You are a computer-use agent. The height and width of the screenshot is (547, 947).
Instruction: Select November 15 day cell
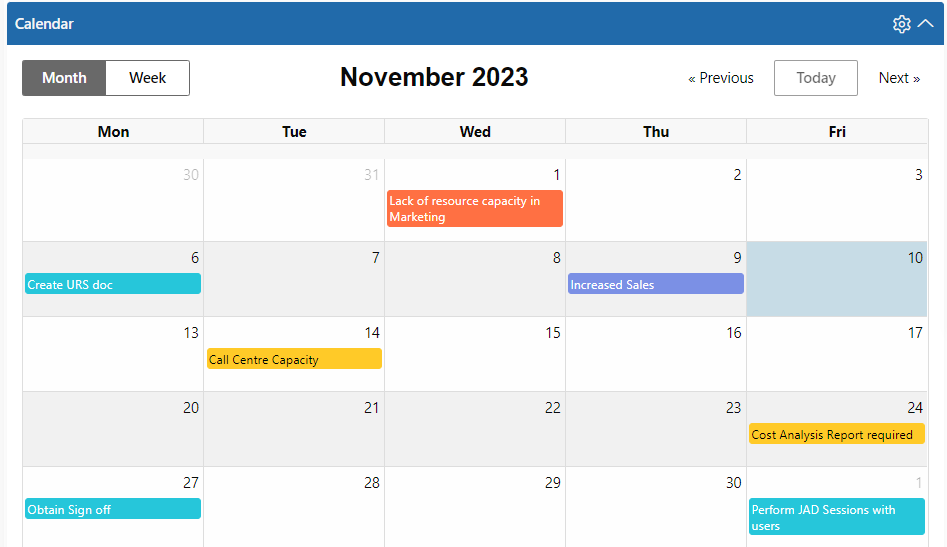pyautogui.click(x=475, y=354)
